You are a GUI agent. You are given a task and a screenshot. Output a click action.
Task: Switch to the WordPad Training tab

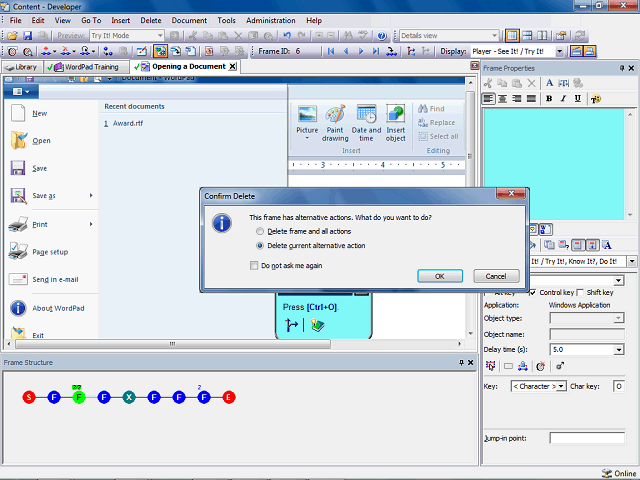pyautogui.click(x=86, y=67)
